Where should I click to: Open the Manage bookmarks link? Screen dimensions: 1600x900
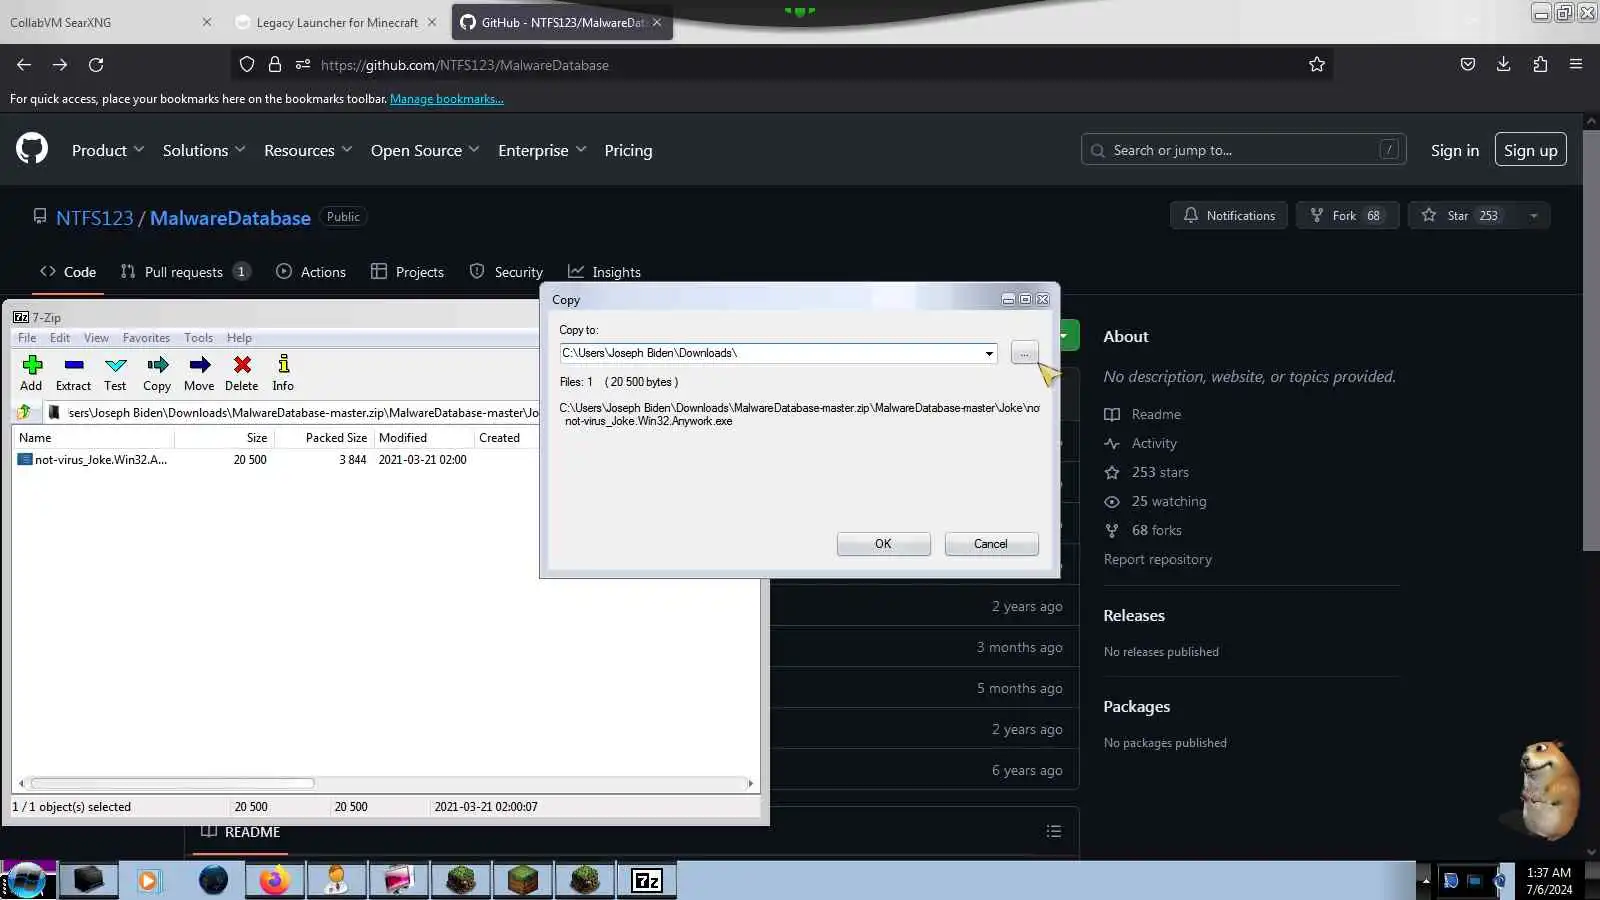447,99
